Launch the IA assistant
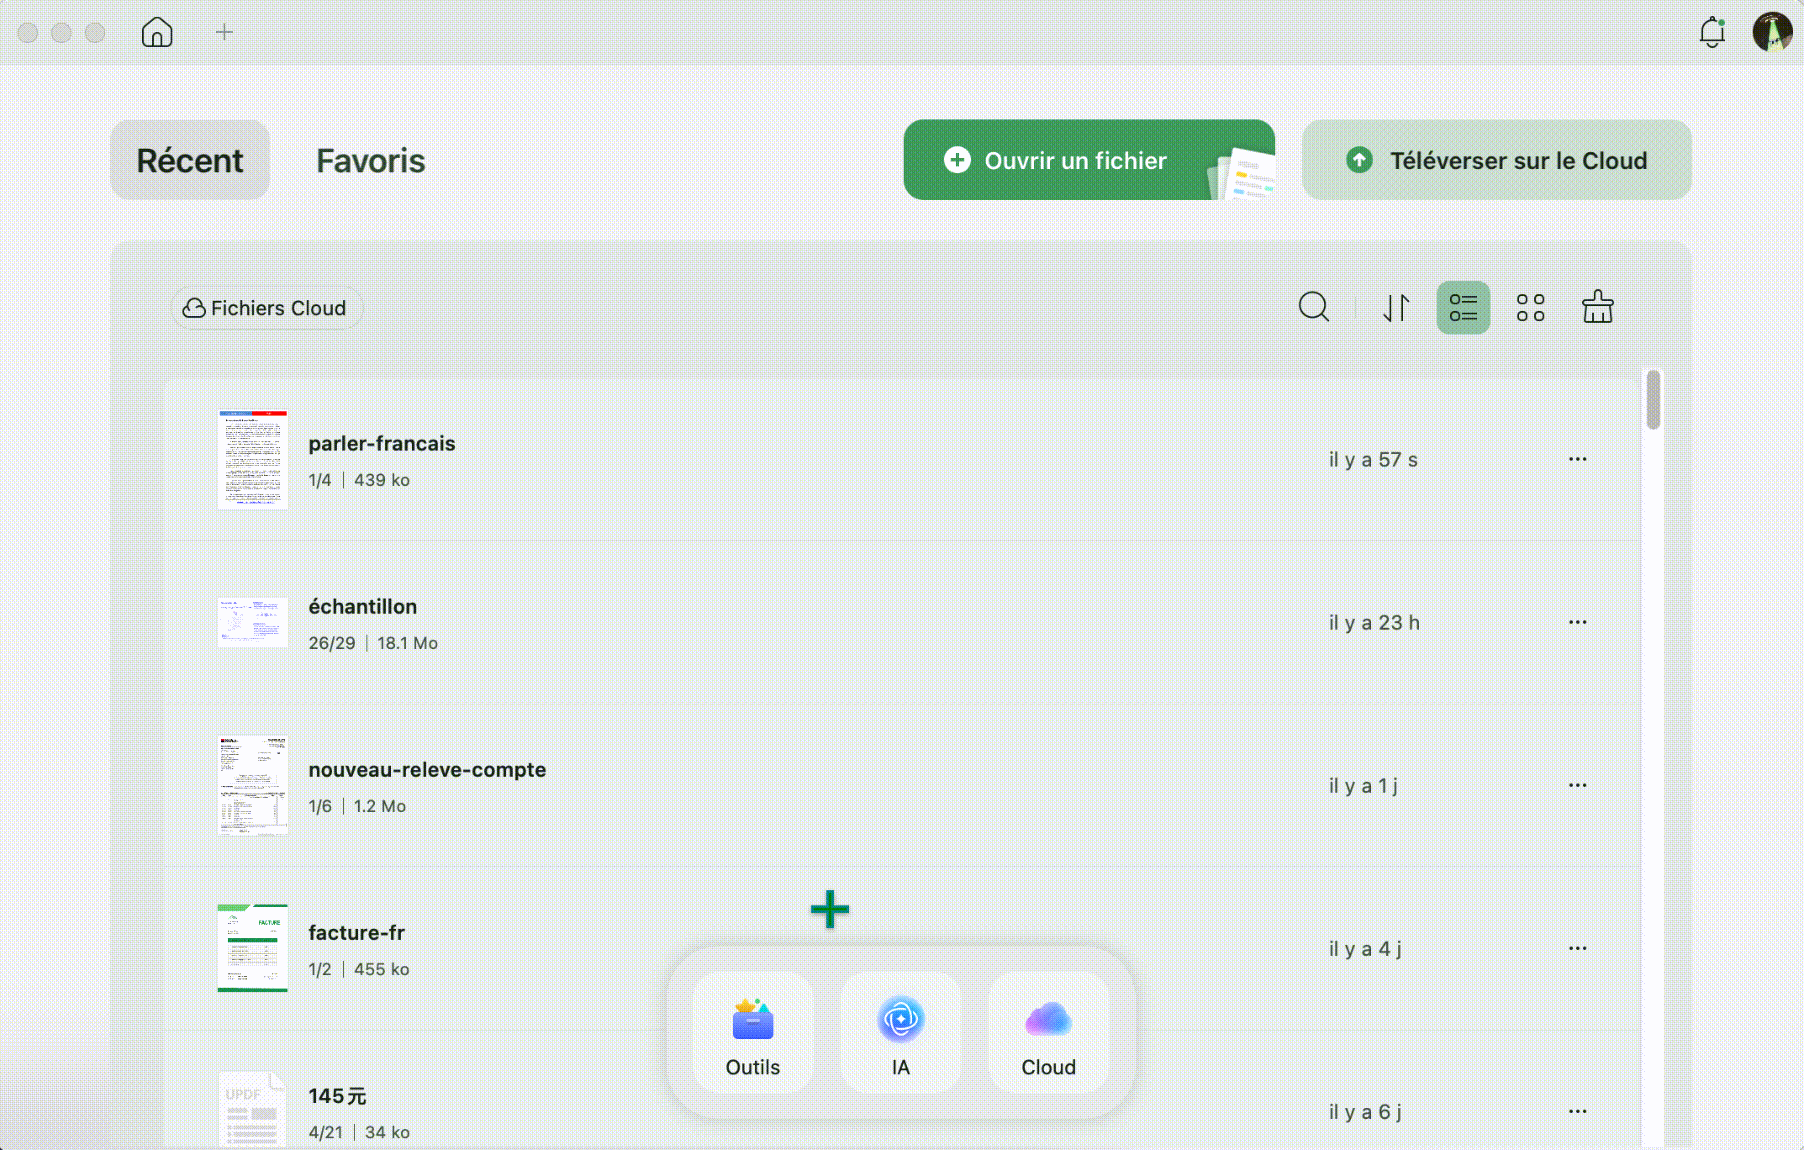The width and height of the screenshot is (1804, 1150). (x=900, y=1032)
